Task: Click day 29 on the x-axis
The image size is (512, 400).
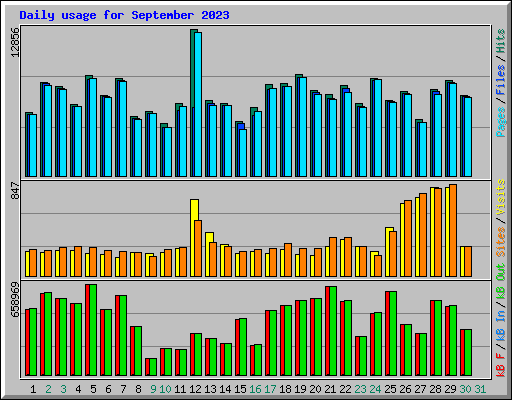Action: [450, 389]
